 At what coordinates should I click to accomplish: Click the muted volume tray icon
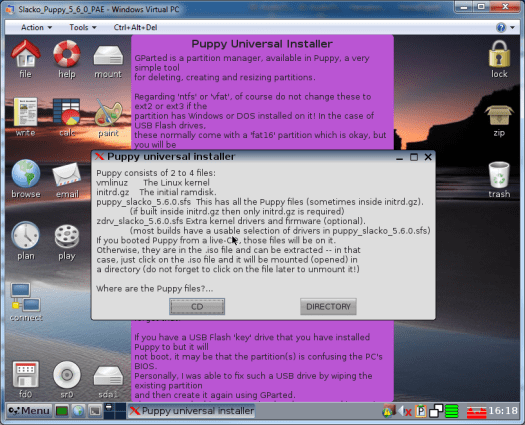(405, 411)
